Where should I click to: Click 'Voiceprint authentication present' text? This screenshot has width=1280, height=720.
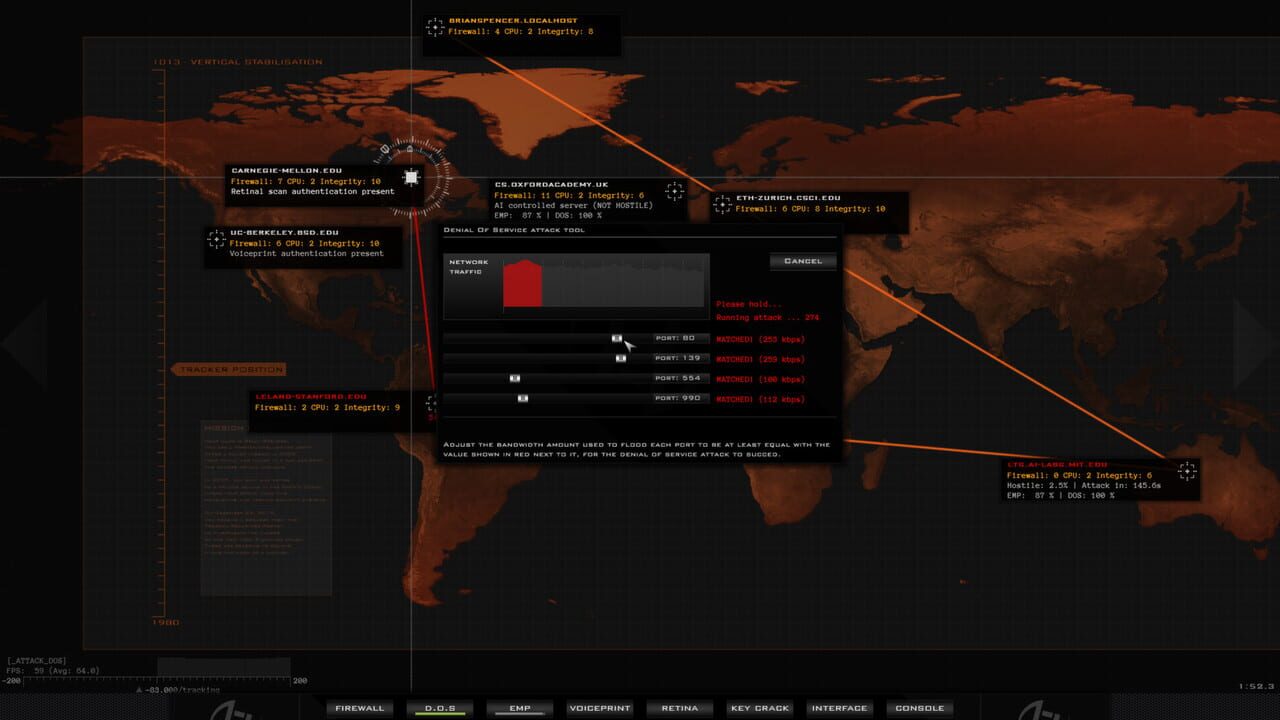click(307, 253)
